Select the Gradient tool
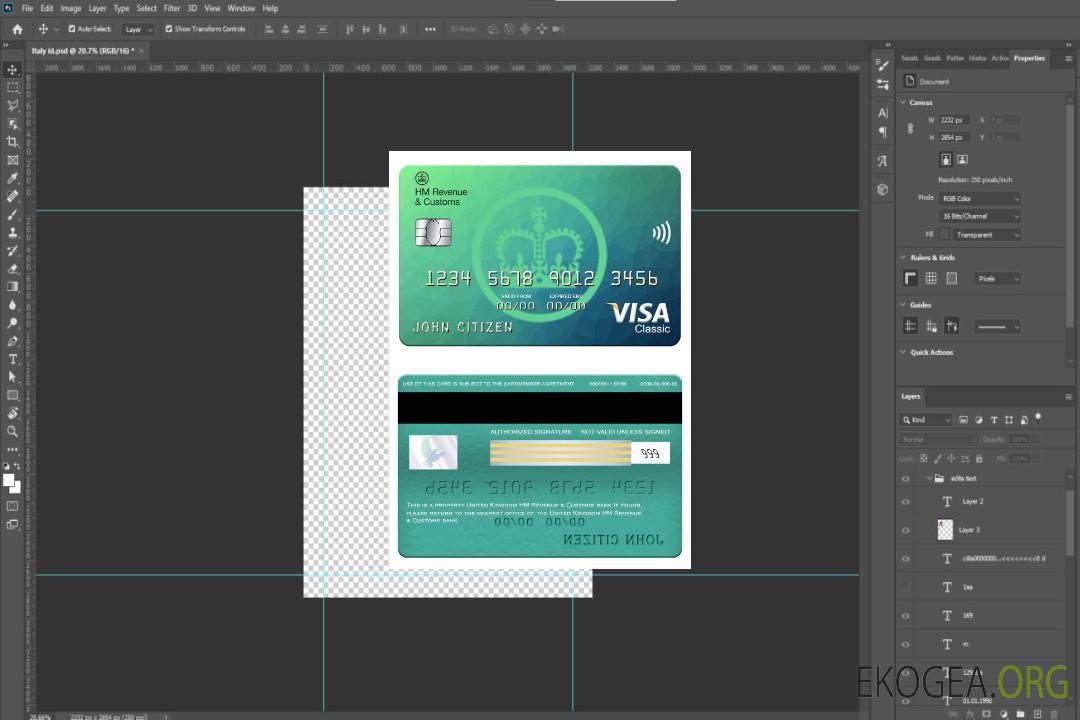The width and height of the screenshot is (1080, 720). [12, 287]
